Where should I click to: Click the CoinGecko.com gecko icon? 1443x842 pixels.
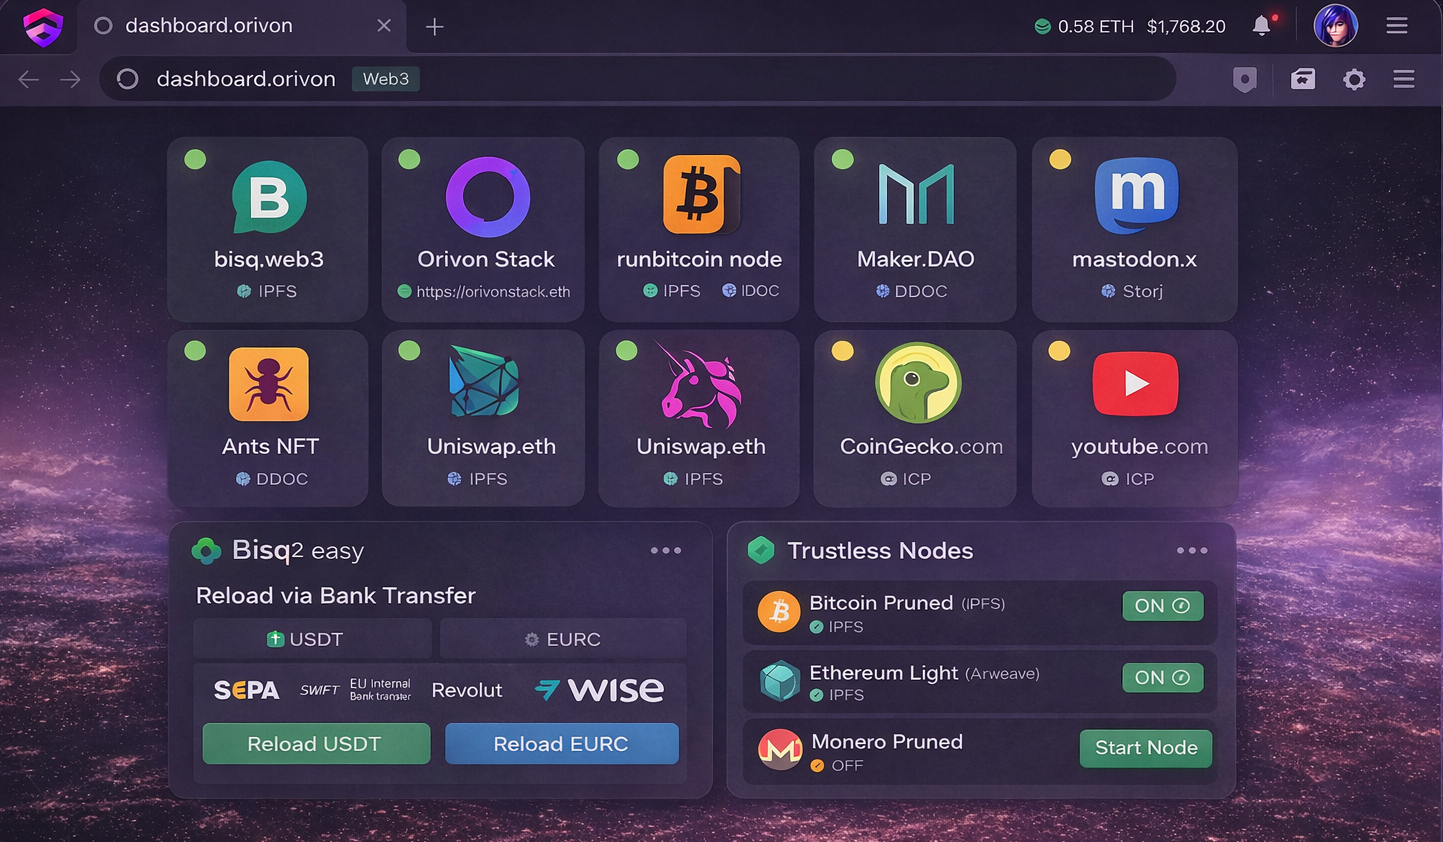coord(918,383)
